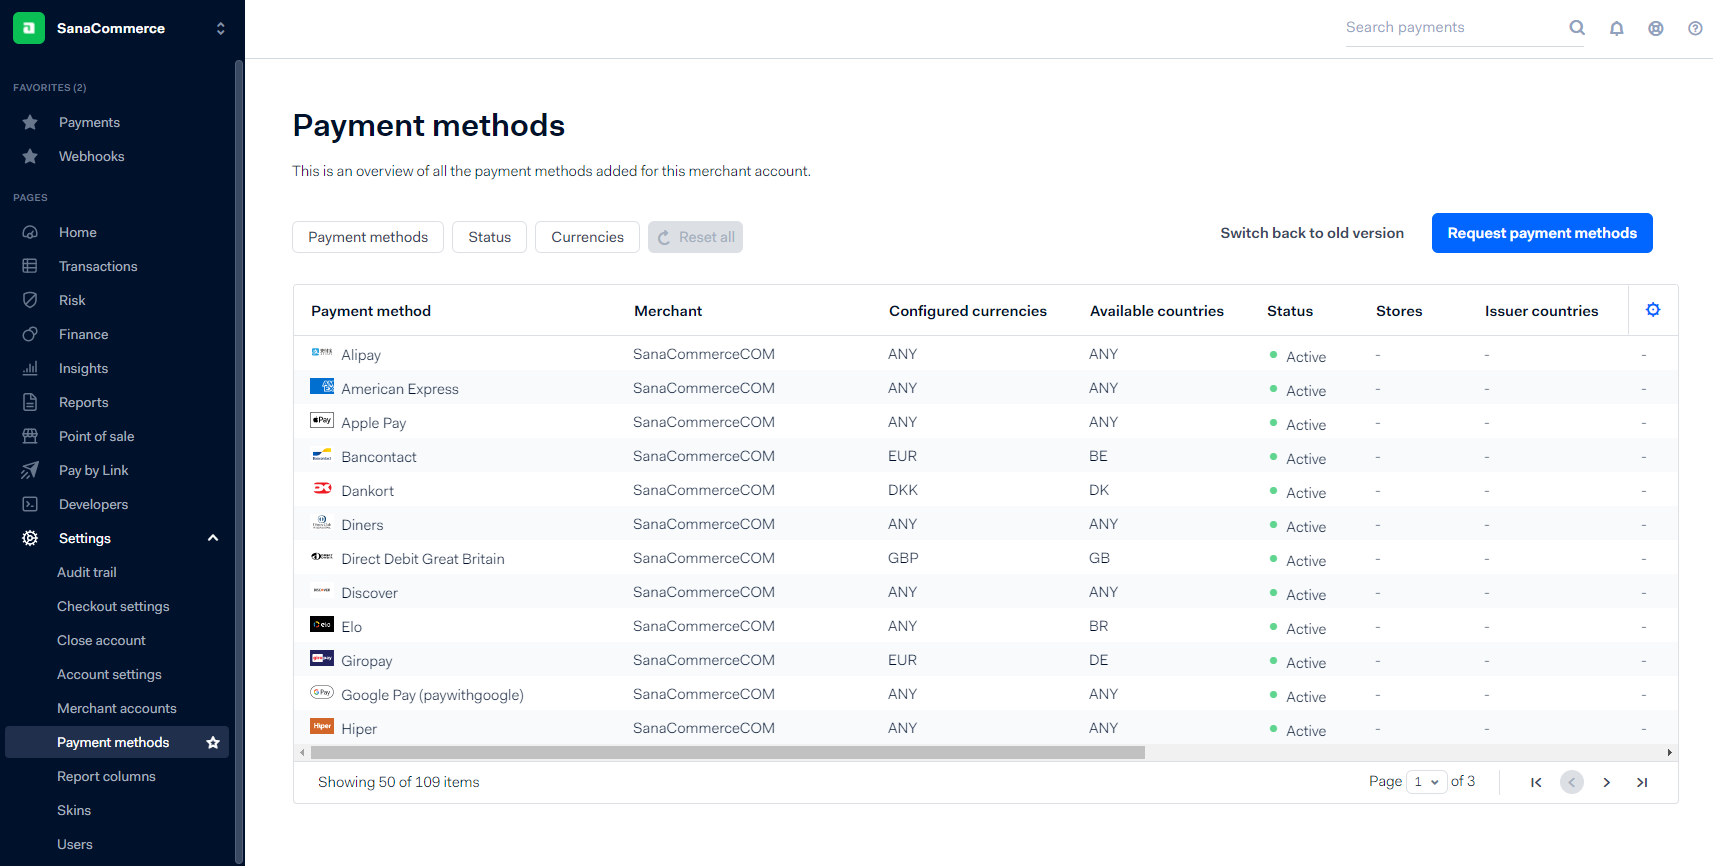Open Account settings page
This screenshot has width=1713, height=866.
click(109, 674)
